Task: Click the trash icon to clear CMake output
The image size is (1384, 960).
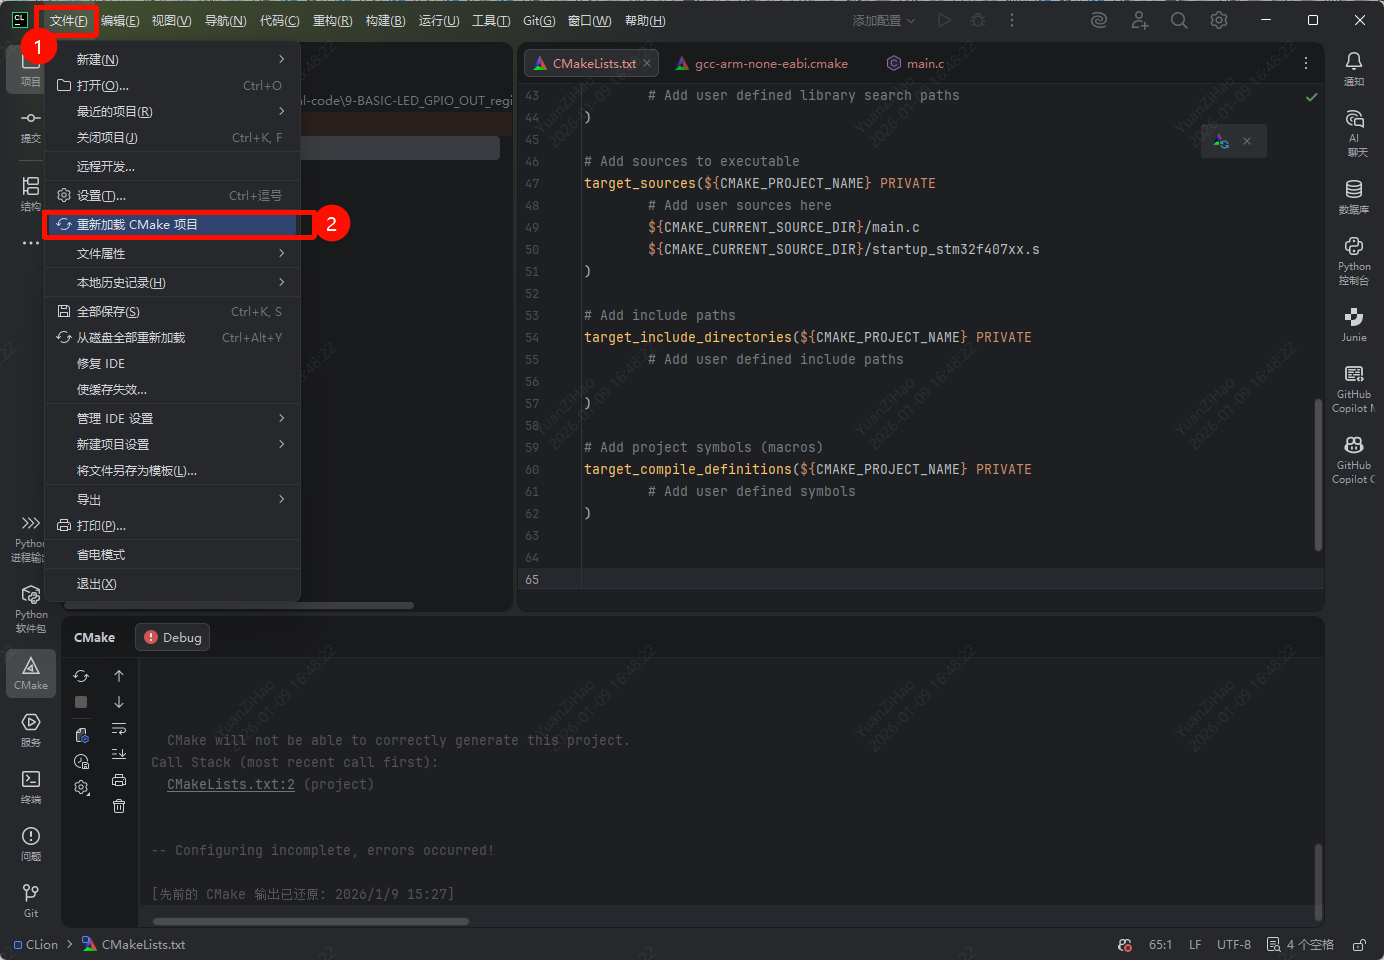Action: 119,806
